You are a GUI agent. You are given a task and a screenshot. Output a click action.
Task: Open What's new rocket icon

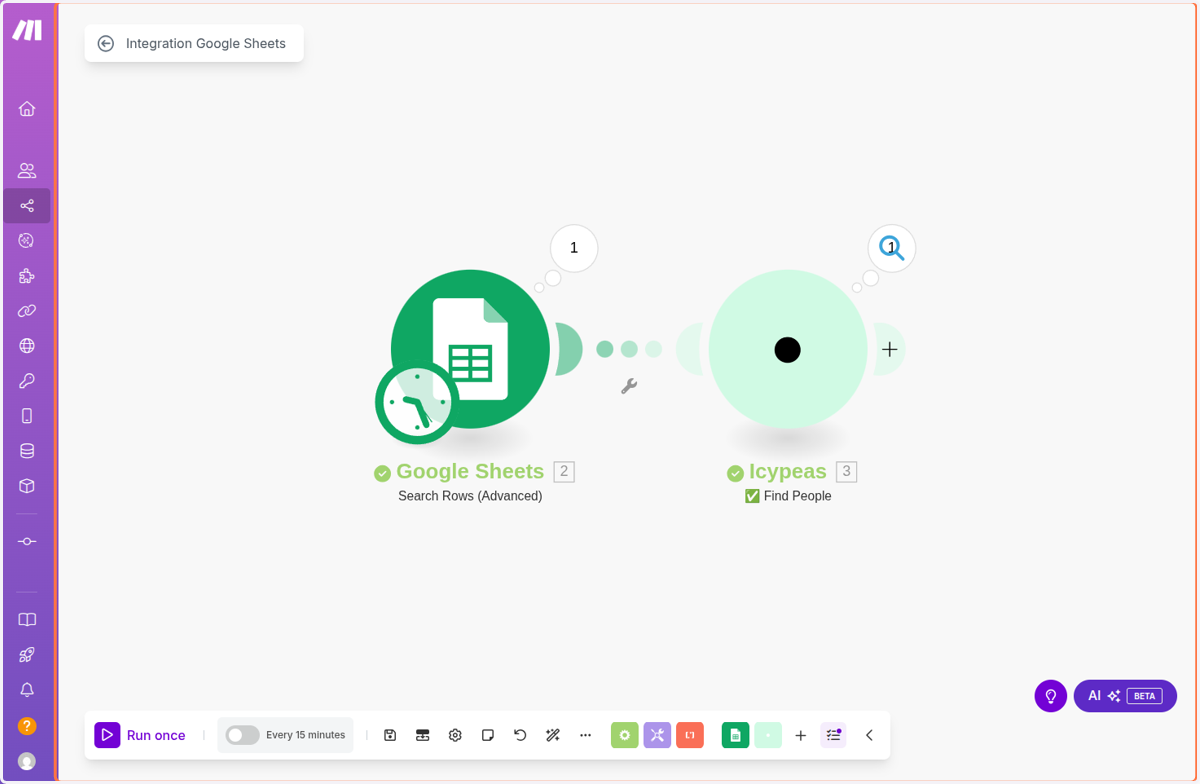tap(27, 655)
